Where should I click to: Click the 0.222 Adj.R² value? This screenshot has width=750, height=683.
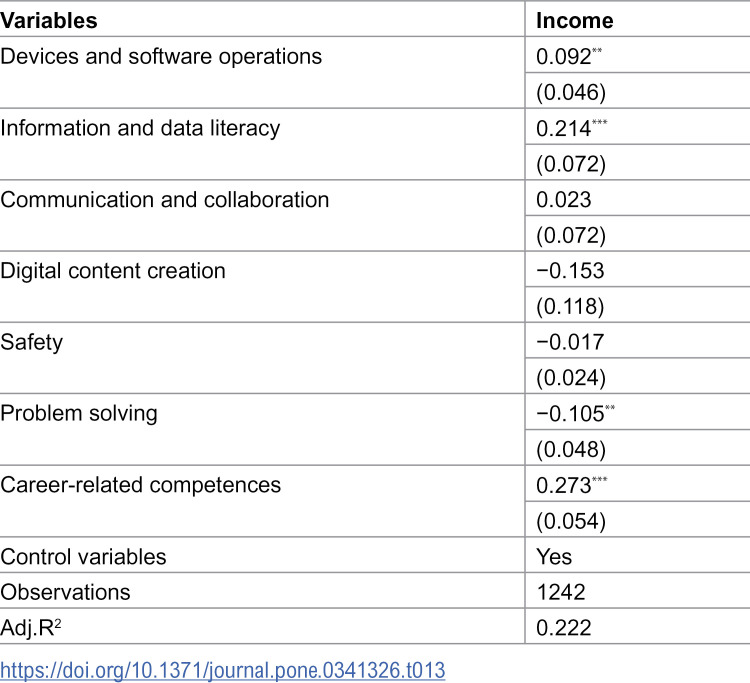click(563, 628)
